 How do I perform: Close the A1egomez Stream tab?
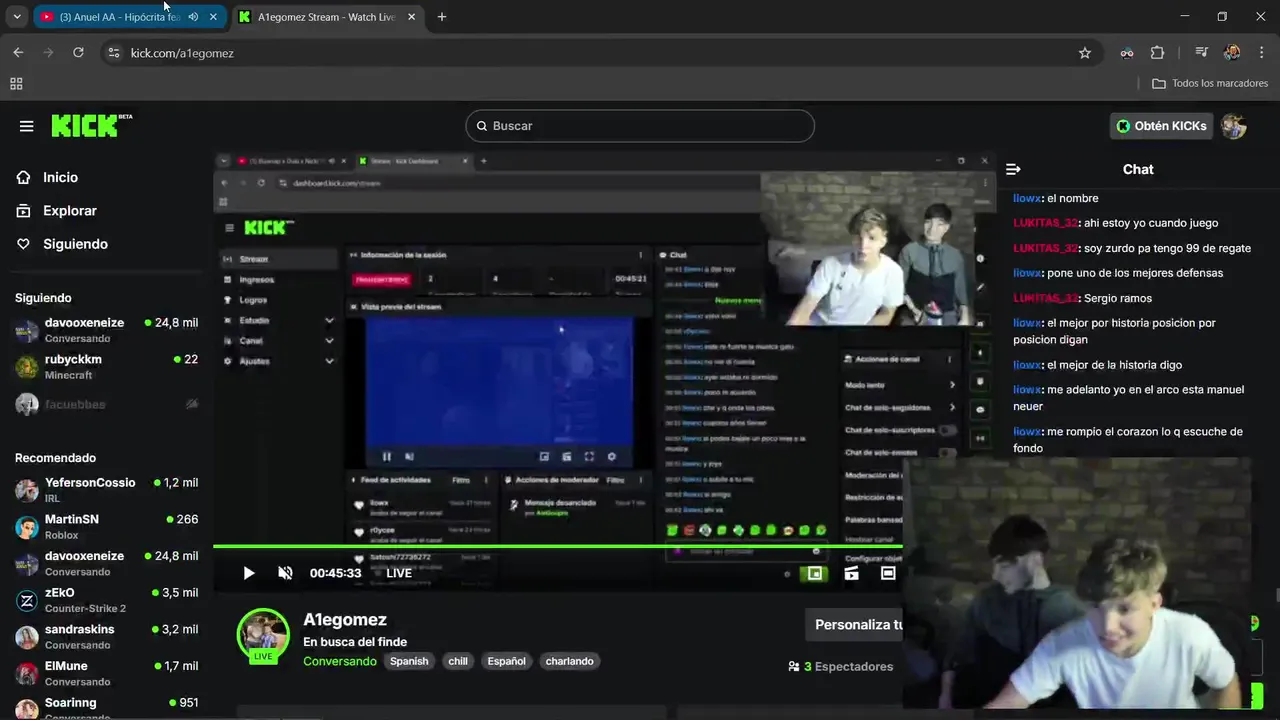pos(411,17)
